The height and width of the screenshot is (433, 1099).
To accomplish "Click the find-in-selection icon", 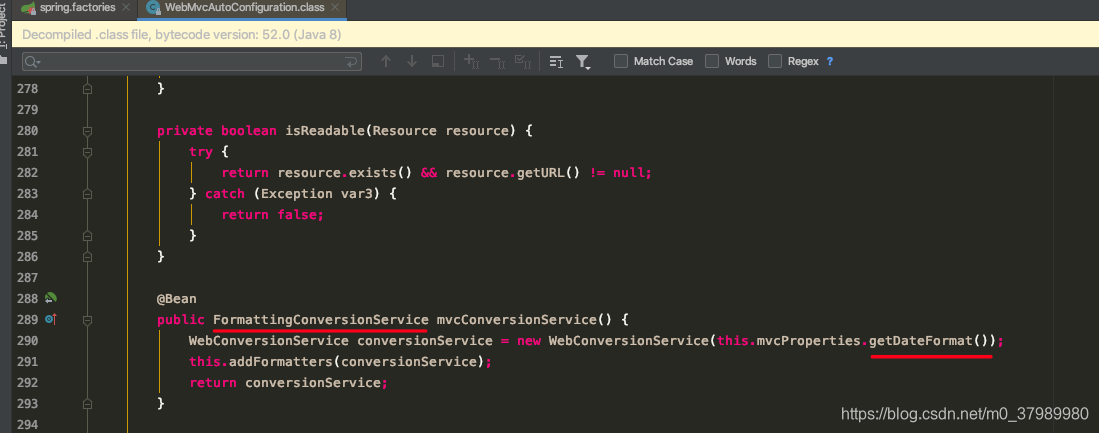I will [x=438, y=62].
